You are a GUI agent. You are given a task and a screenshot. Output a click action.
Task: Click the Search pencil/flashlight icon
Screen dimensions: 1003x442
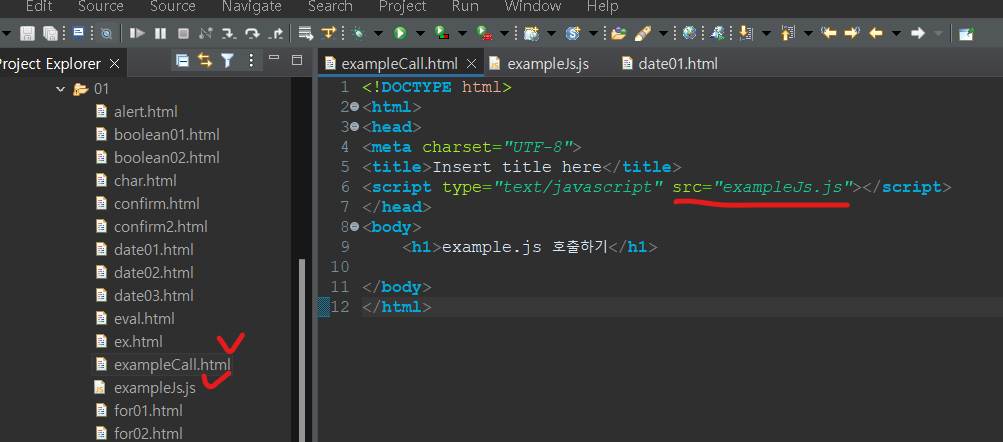point(642,33)
